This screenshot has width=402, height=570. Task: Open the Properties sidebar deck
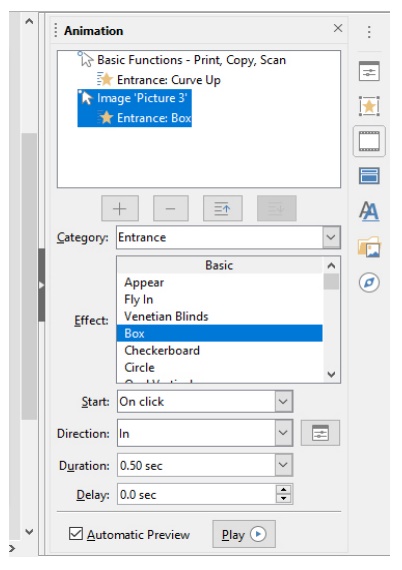(369, 71)
